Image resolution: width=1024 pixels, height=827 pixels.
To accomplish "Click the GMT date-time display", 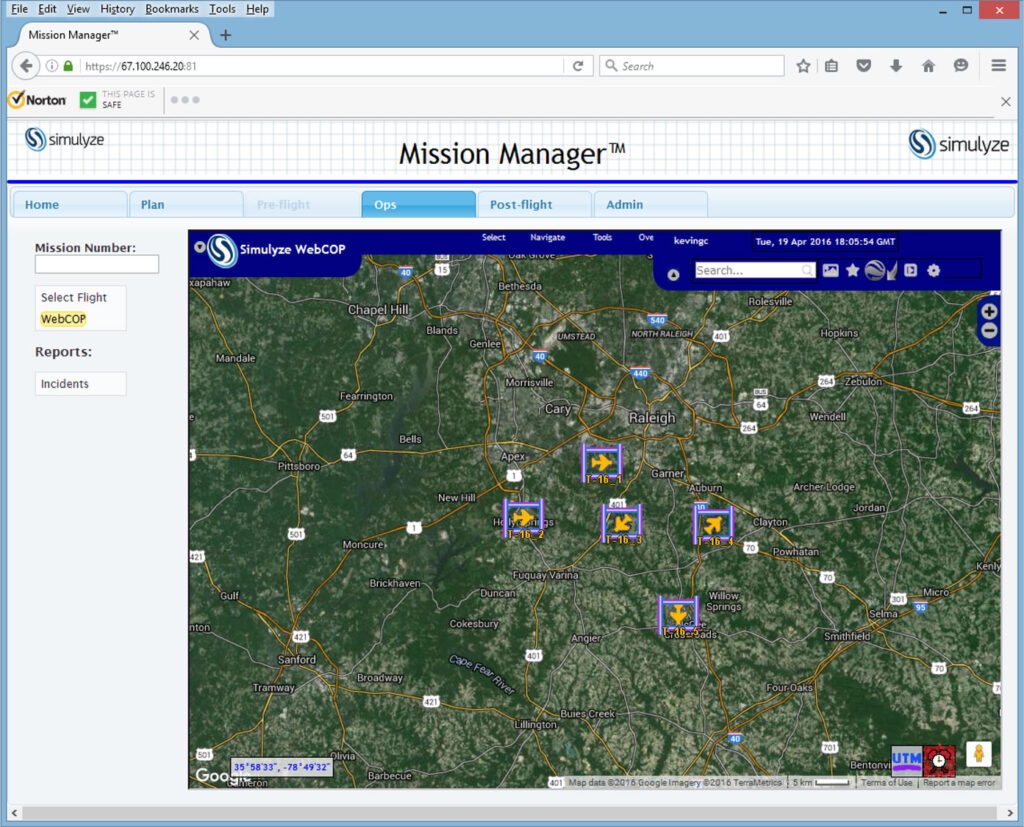I will click(x=825, y=242).
